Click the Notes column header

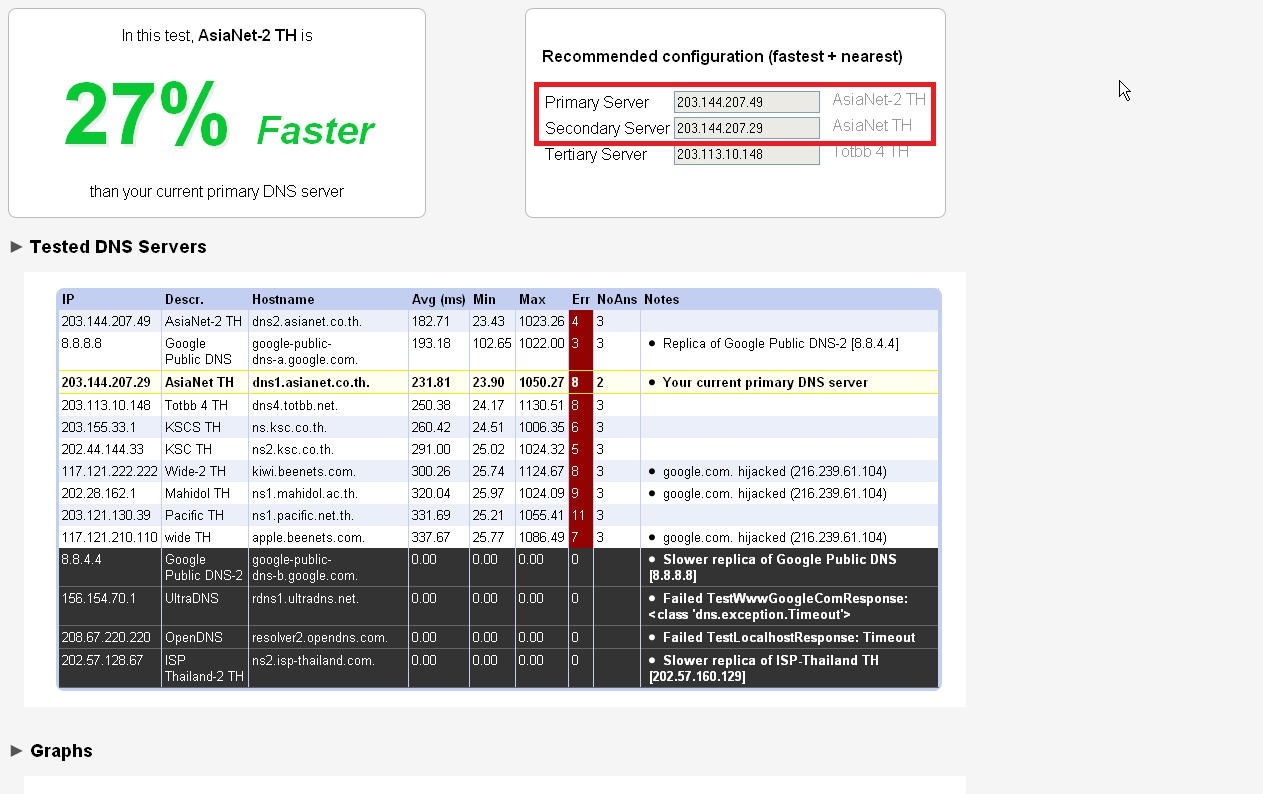pyautogui.click(x=661, y=299)
